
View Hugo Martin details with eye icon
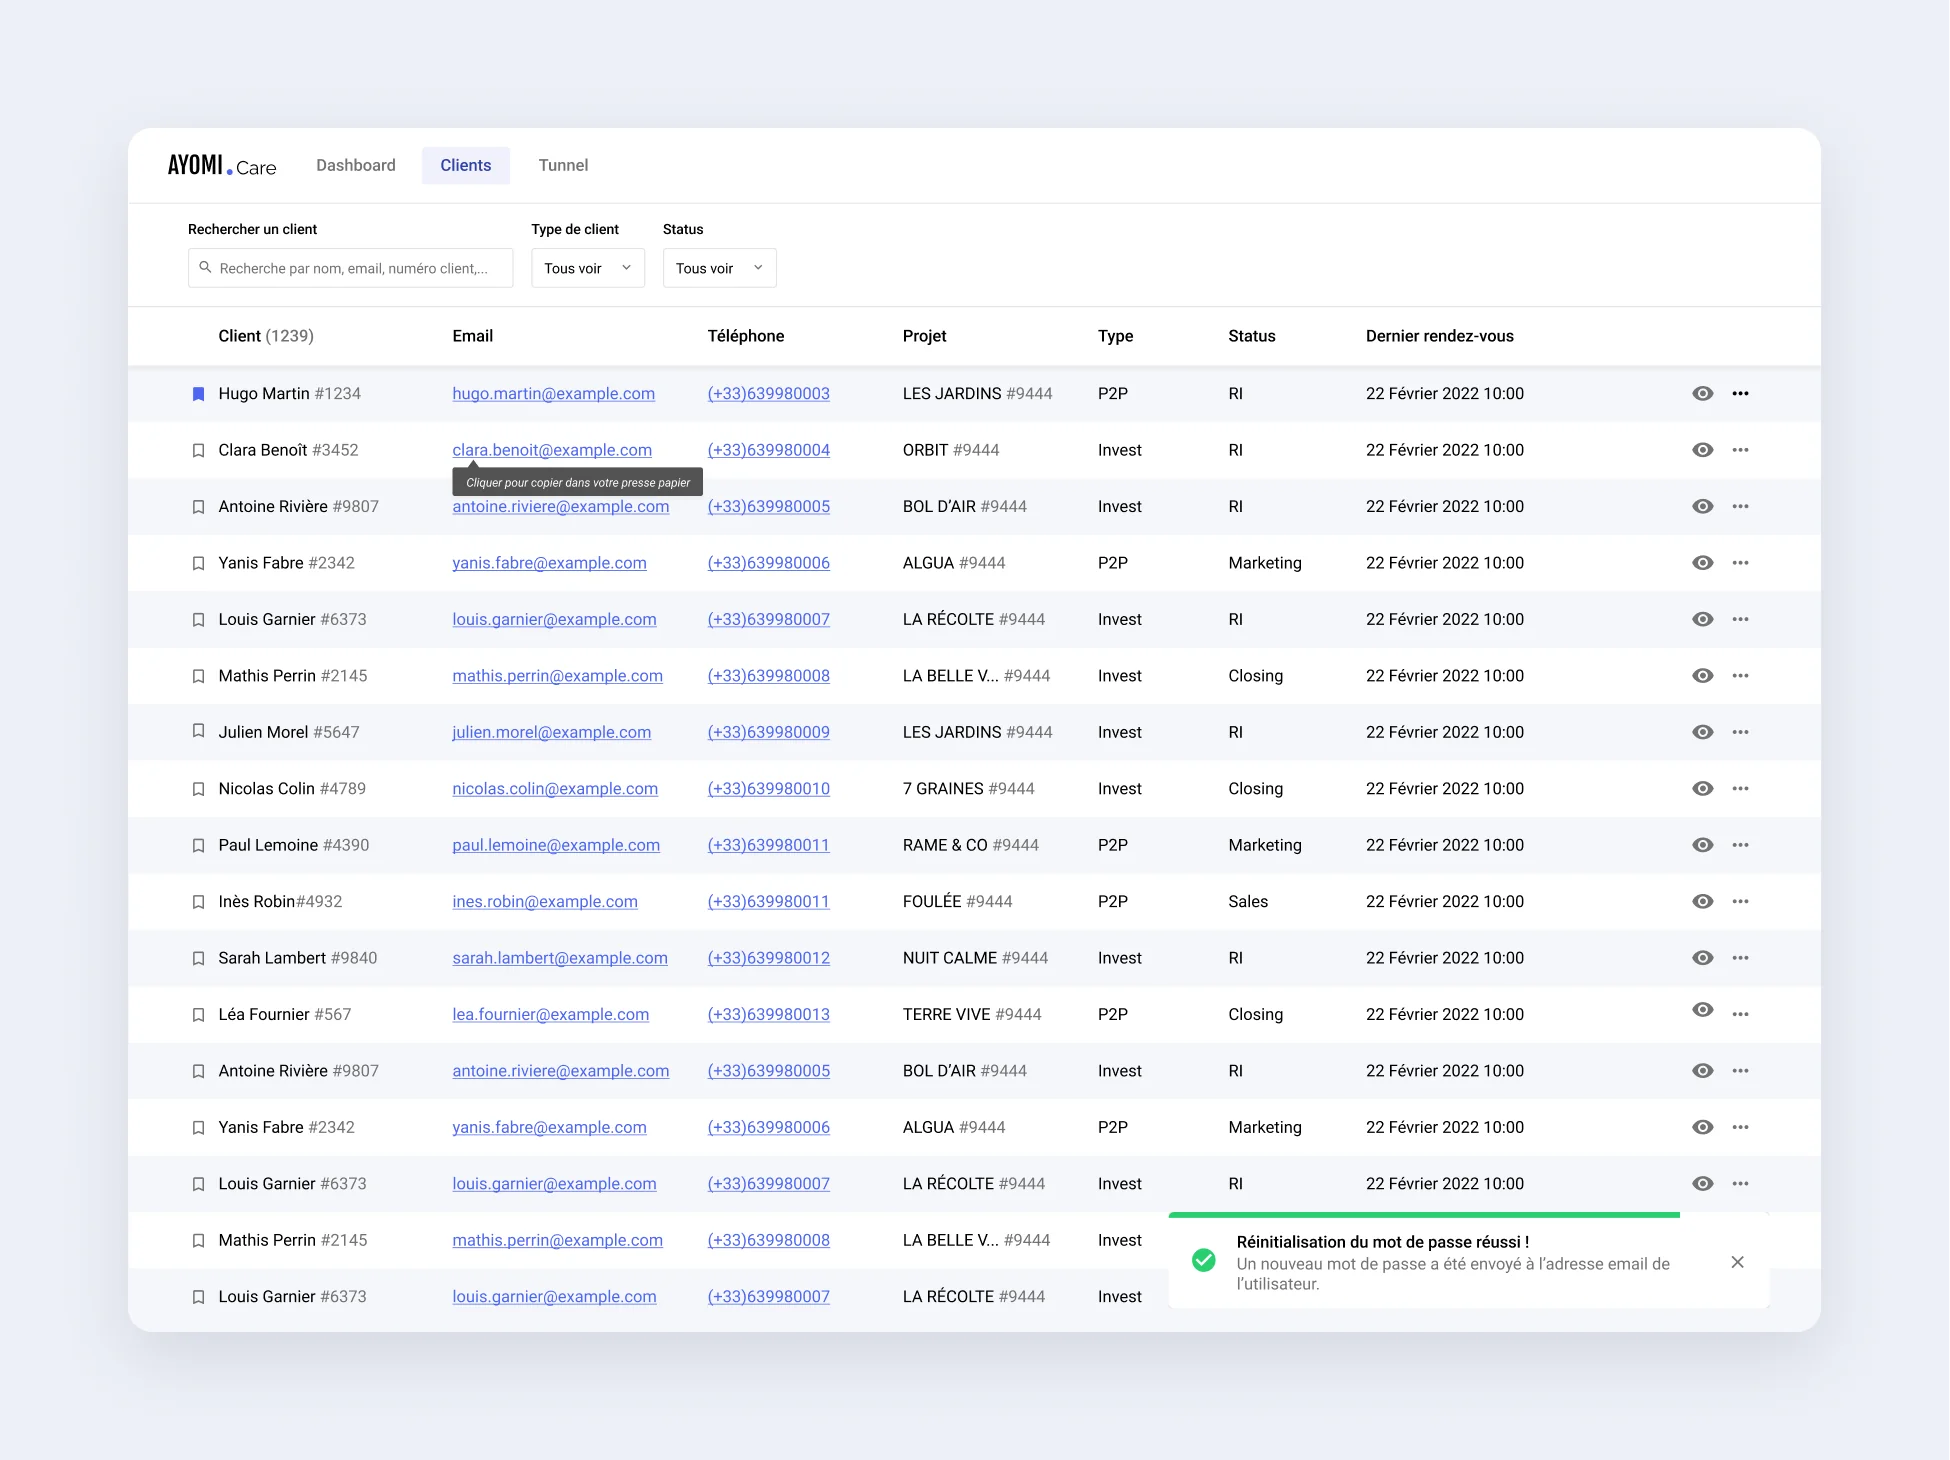click(x=1702, y=394)
